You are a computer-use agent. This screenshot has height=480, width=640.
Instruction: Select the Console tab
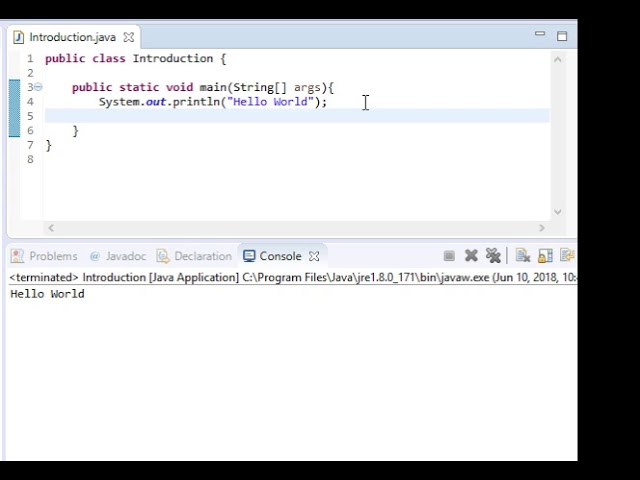coord(272,256)
